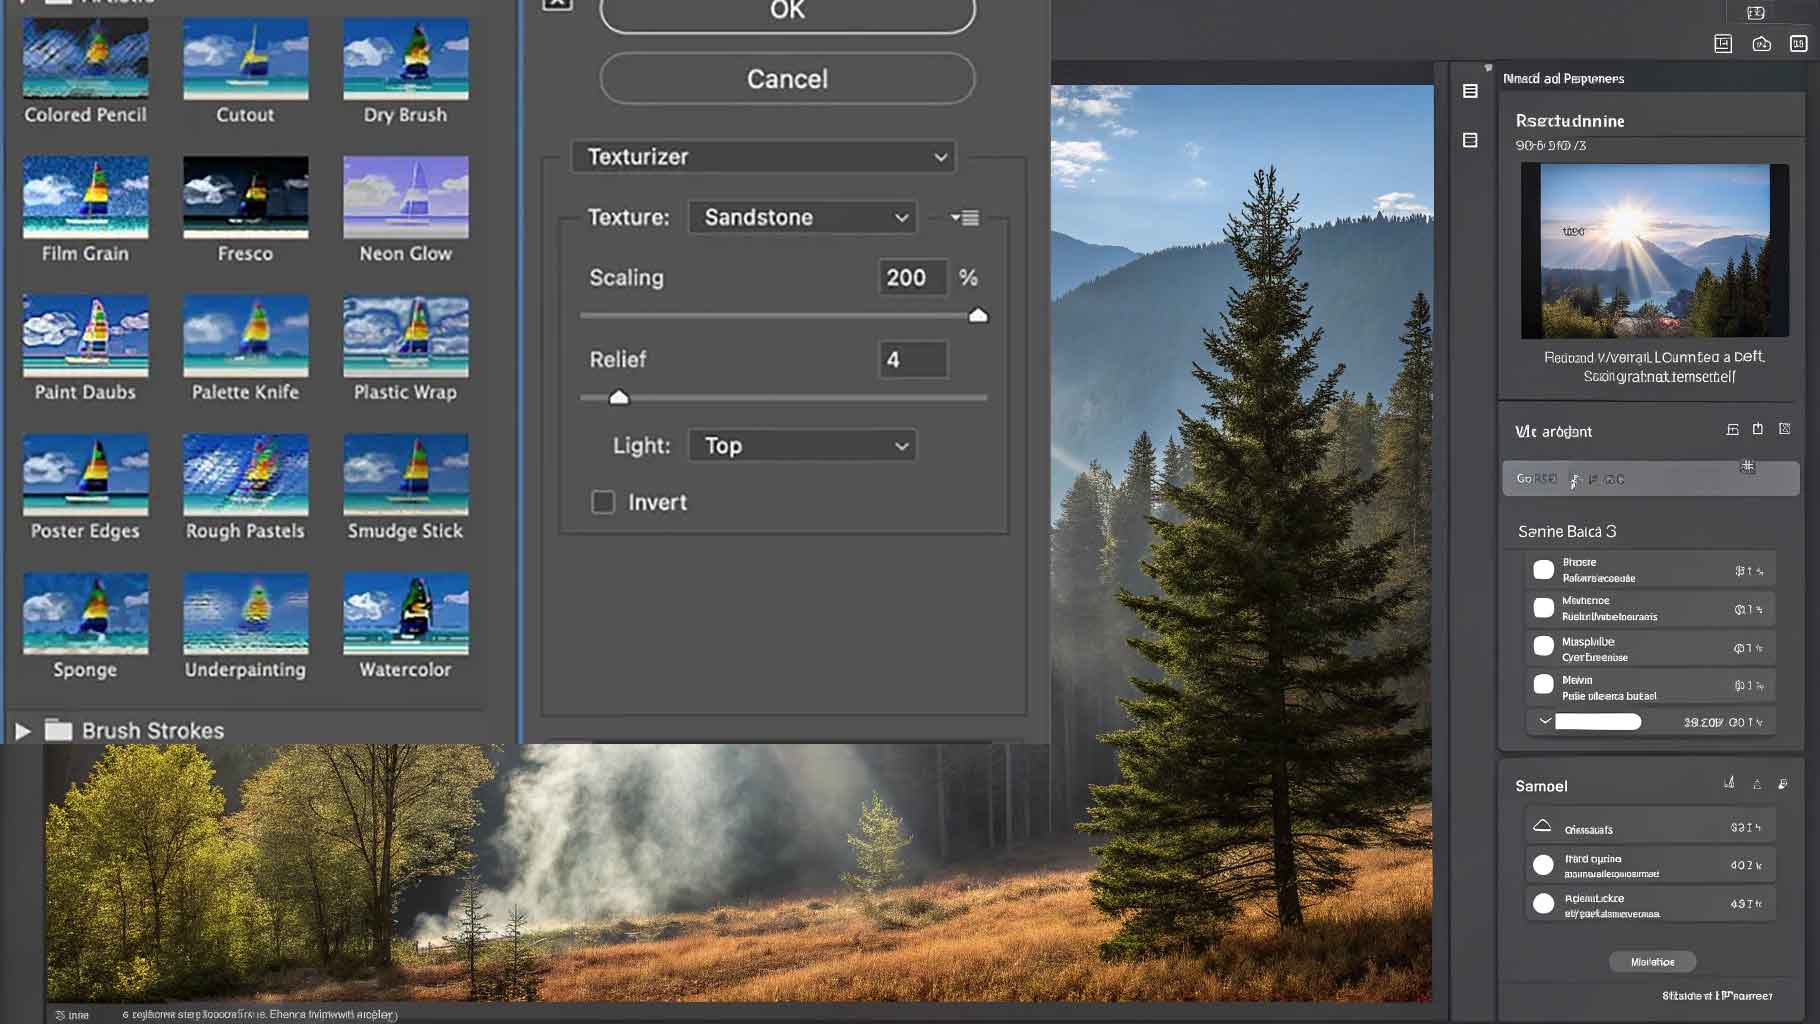The image size is (1820, 1024).
Task: Click the Scaling slider handle
Action: pyautogui.click(x=978, y=315)
